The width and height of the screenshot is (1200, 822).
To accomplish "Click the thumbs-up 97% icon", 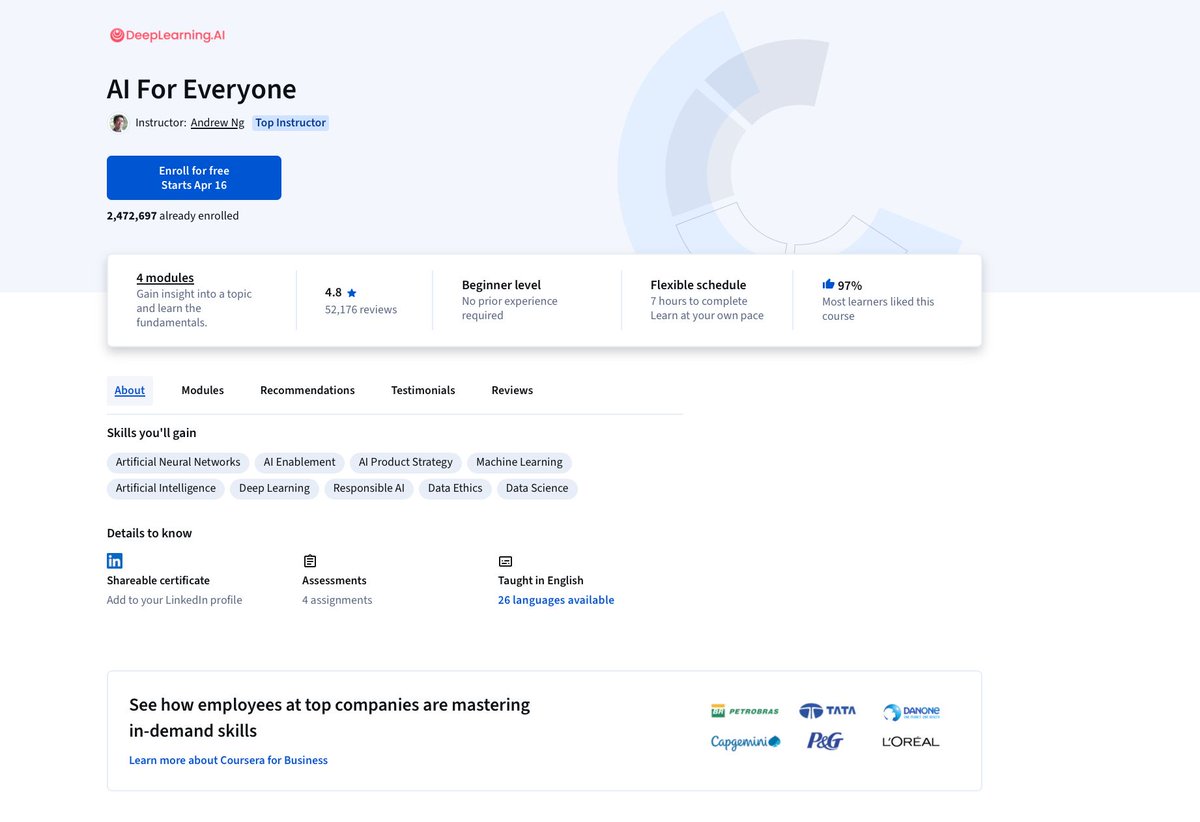I will point(828,284).
